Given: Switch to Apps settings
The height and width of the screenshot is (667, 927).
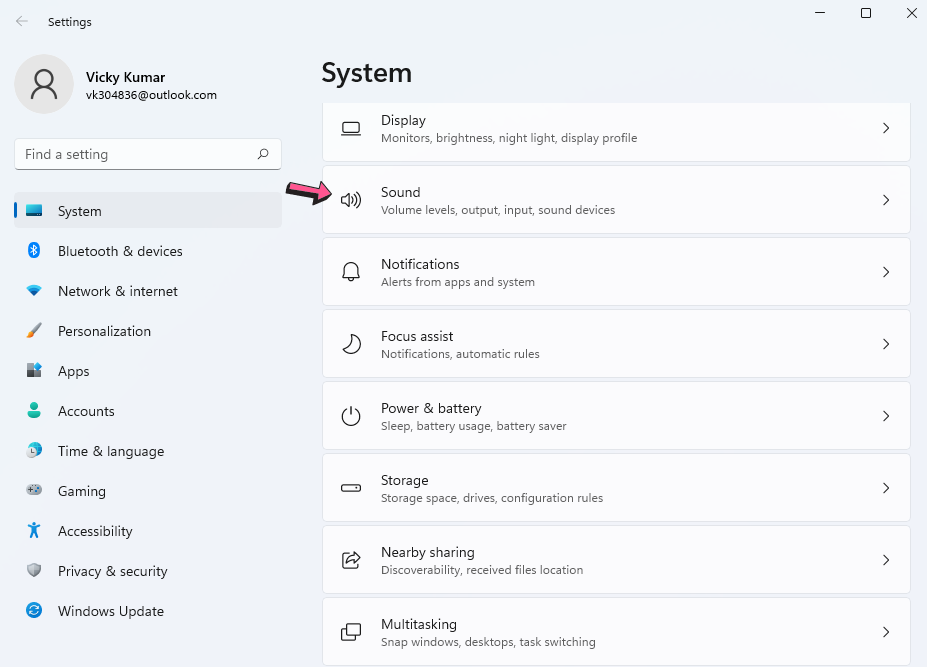Looking at the screenshot, I should click(x=148, y=371).
